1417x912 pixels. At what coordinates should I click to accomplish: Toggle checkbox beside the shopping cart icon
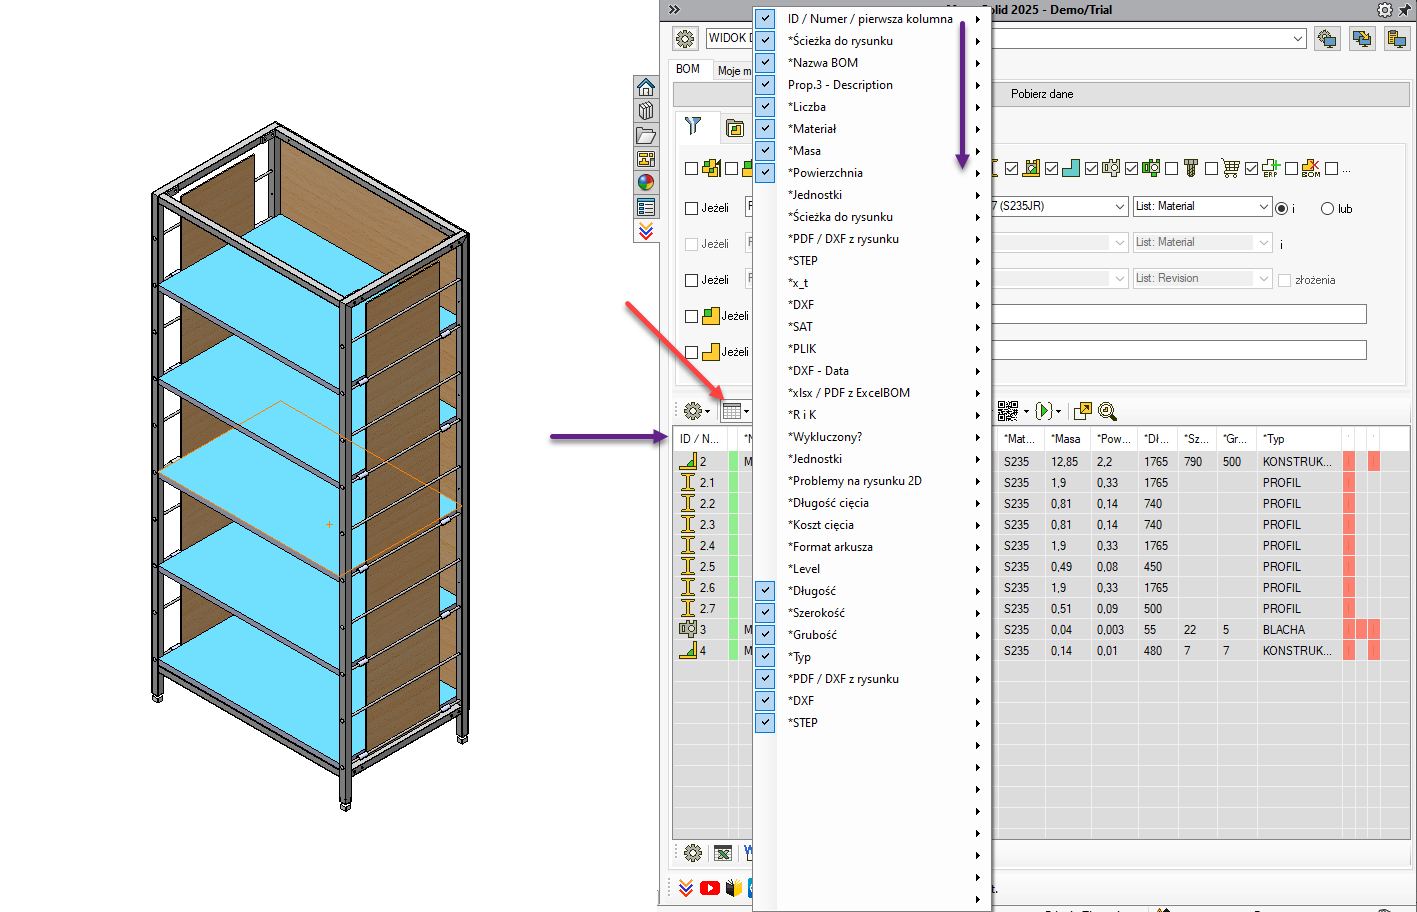tap(1212, 169)
